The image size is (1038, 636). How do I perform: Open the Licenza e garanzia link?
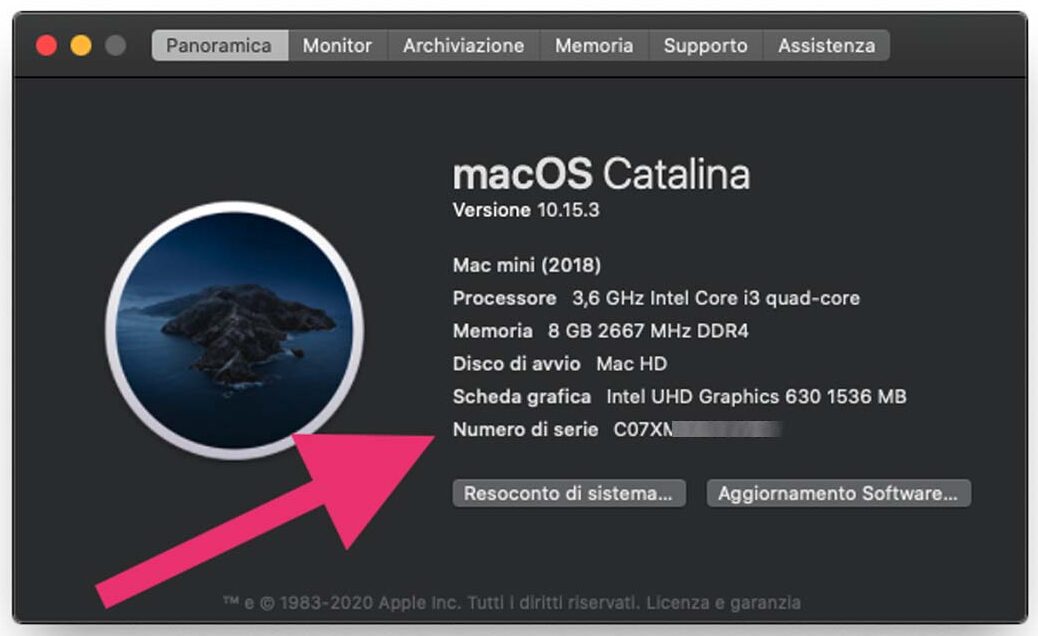click(723, 603)
